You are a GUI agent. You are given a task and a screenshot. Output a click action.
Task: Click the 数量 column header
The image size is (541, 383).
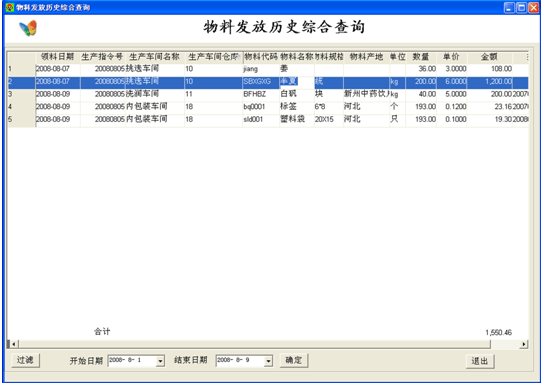coord(421,57)
